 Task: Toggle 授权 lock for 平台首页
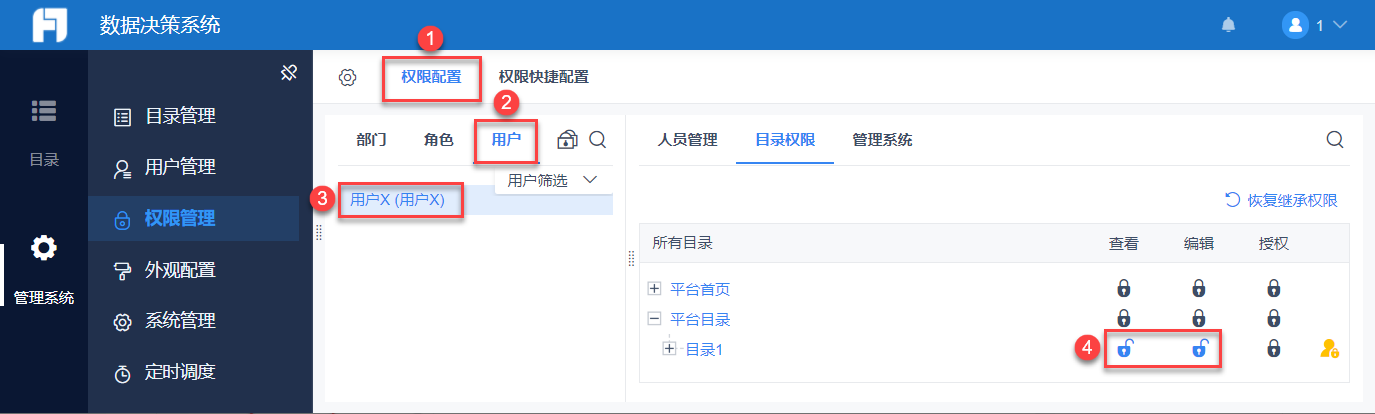[1273, 289]
